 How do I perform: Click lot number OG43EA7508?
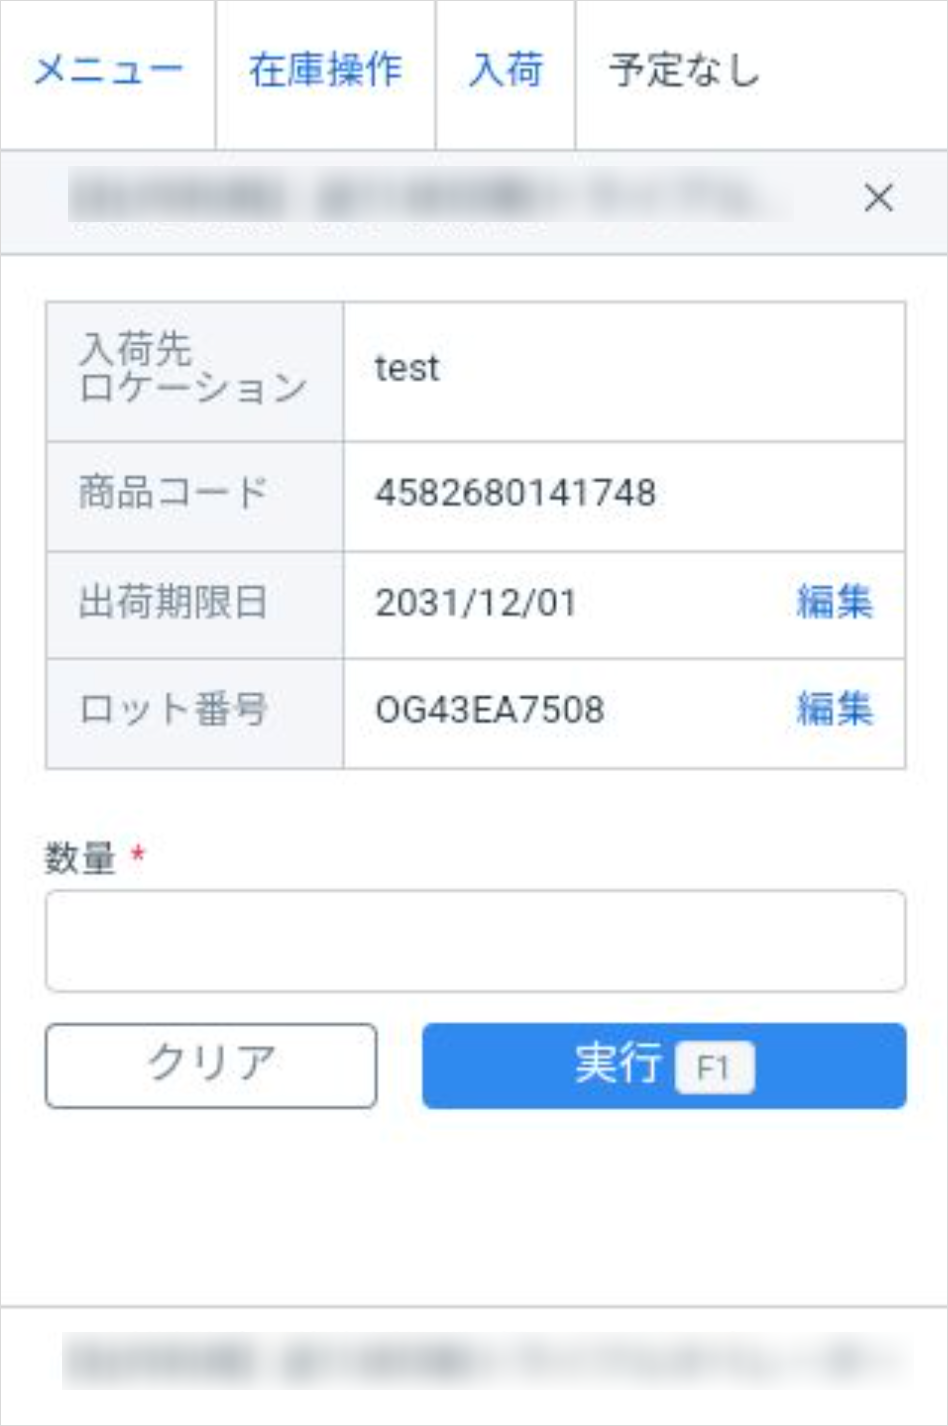489,710
